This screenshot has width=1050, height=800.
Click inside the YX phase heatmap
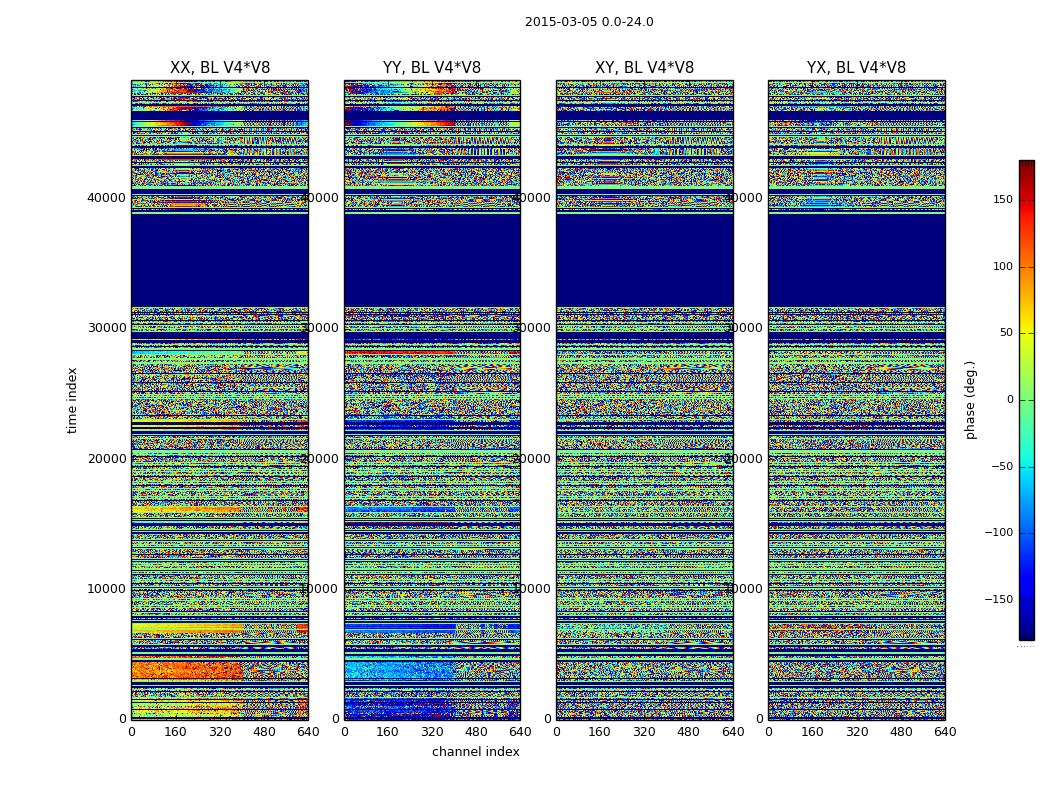coord(856,400)
